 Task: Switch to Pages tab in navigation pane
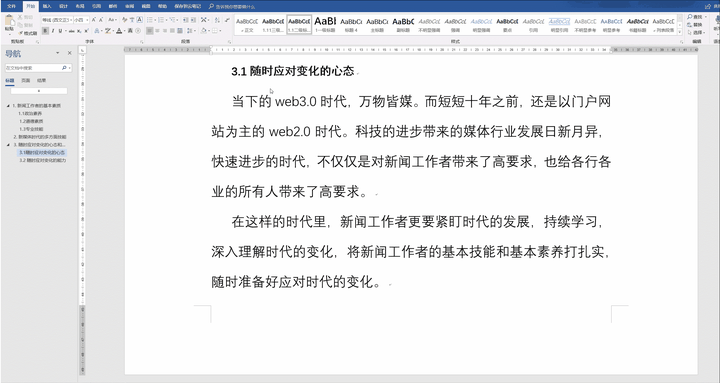pos(26,80)
